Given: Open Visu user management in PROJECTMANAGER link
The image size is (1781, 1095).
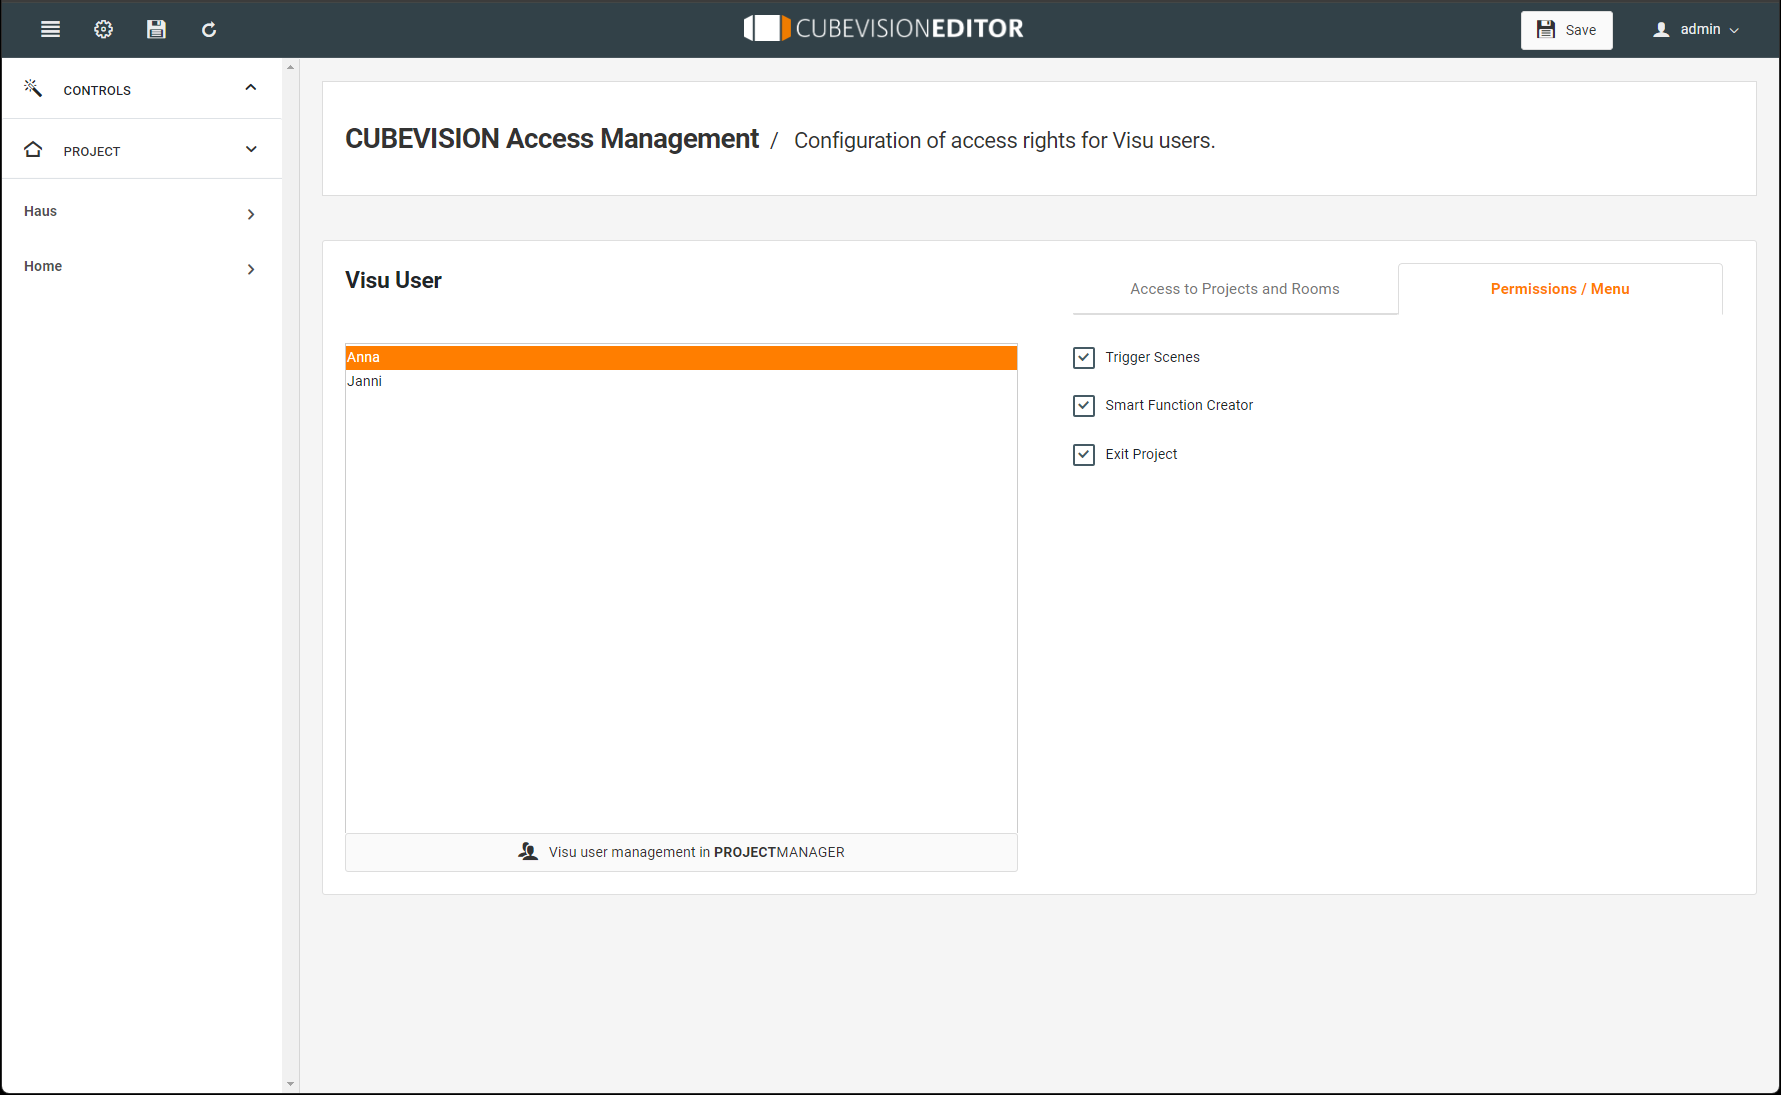Looking at the screenshot, I should (682, 852).
